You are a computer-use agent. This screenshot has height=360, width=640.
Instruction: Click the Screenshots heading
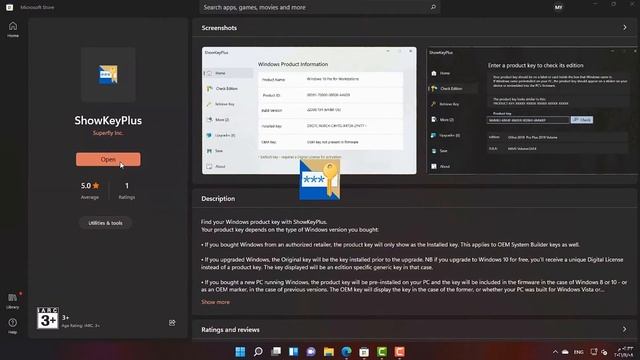[x=219, y=28]
